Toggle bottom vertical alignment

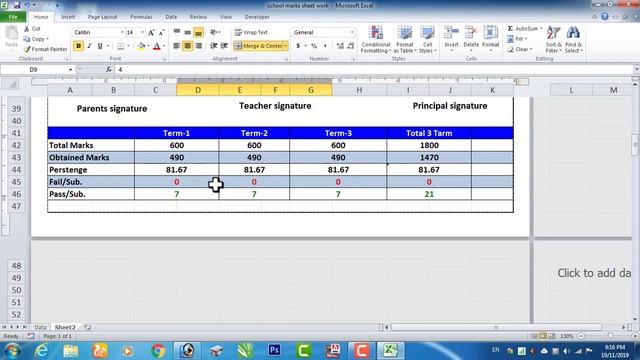pos(198,32)
